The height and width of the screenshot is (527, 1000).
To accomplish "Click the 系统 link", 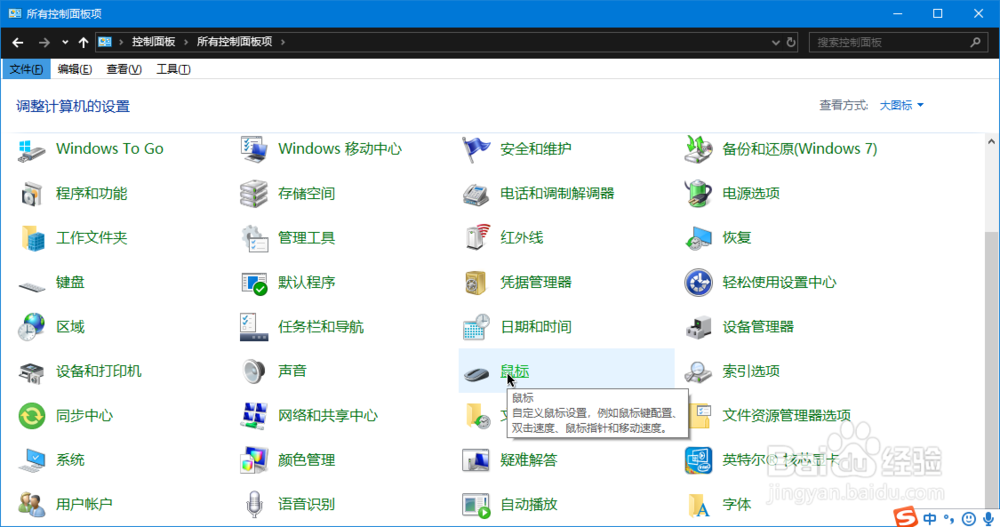I will click(70, 460).
